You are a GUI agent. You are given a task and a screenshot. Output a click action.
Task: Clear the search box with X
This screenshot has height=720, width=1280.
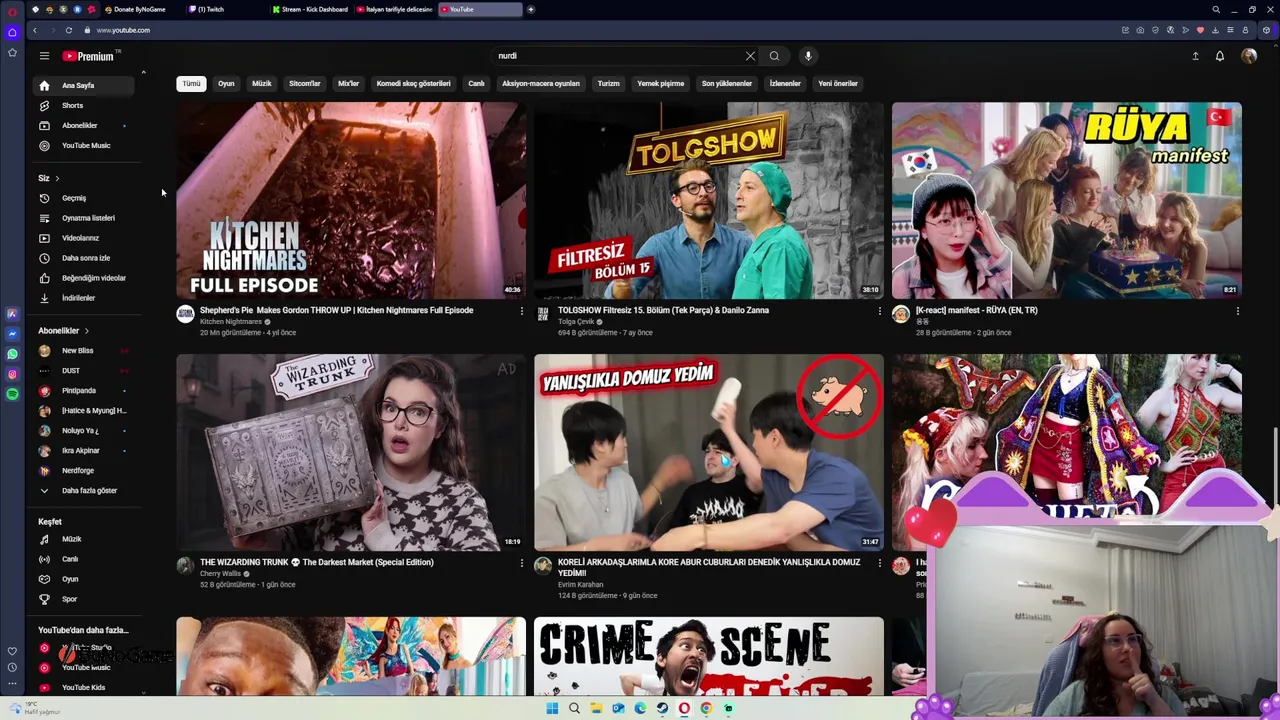pos(750,56)
